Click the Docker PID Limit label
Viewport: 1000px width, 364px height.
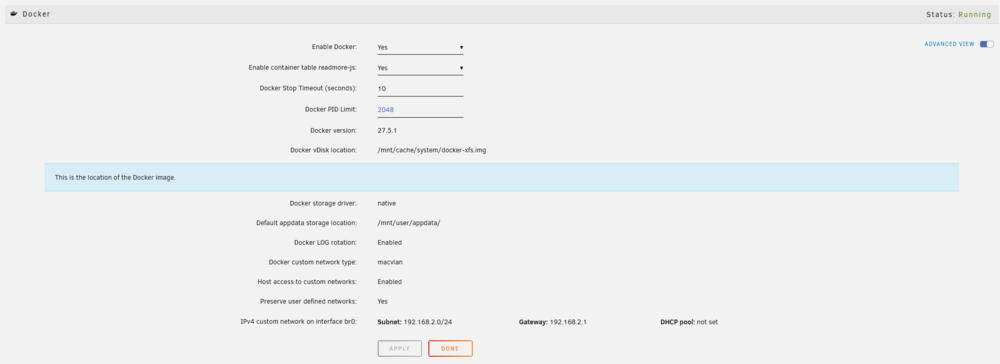331,110
